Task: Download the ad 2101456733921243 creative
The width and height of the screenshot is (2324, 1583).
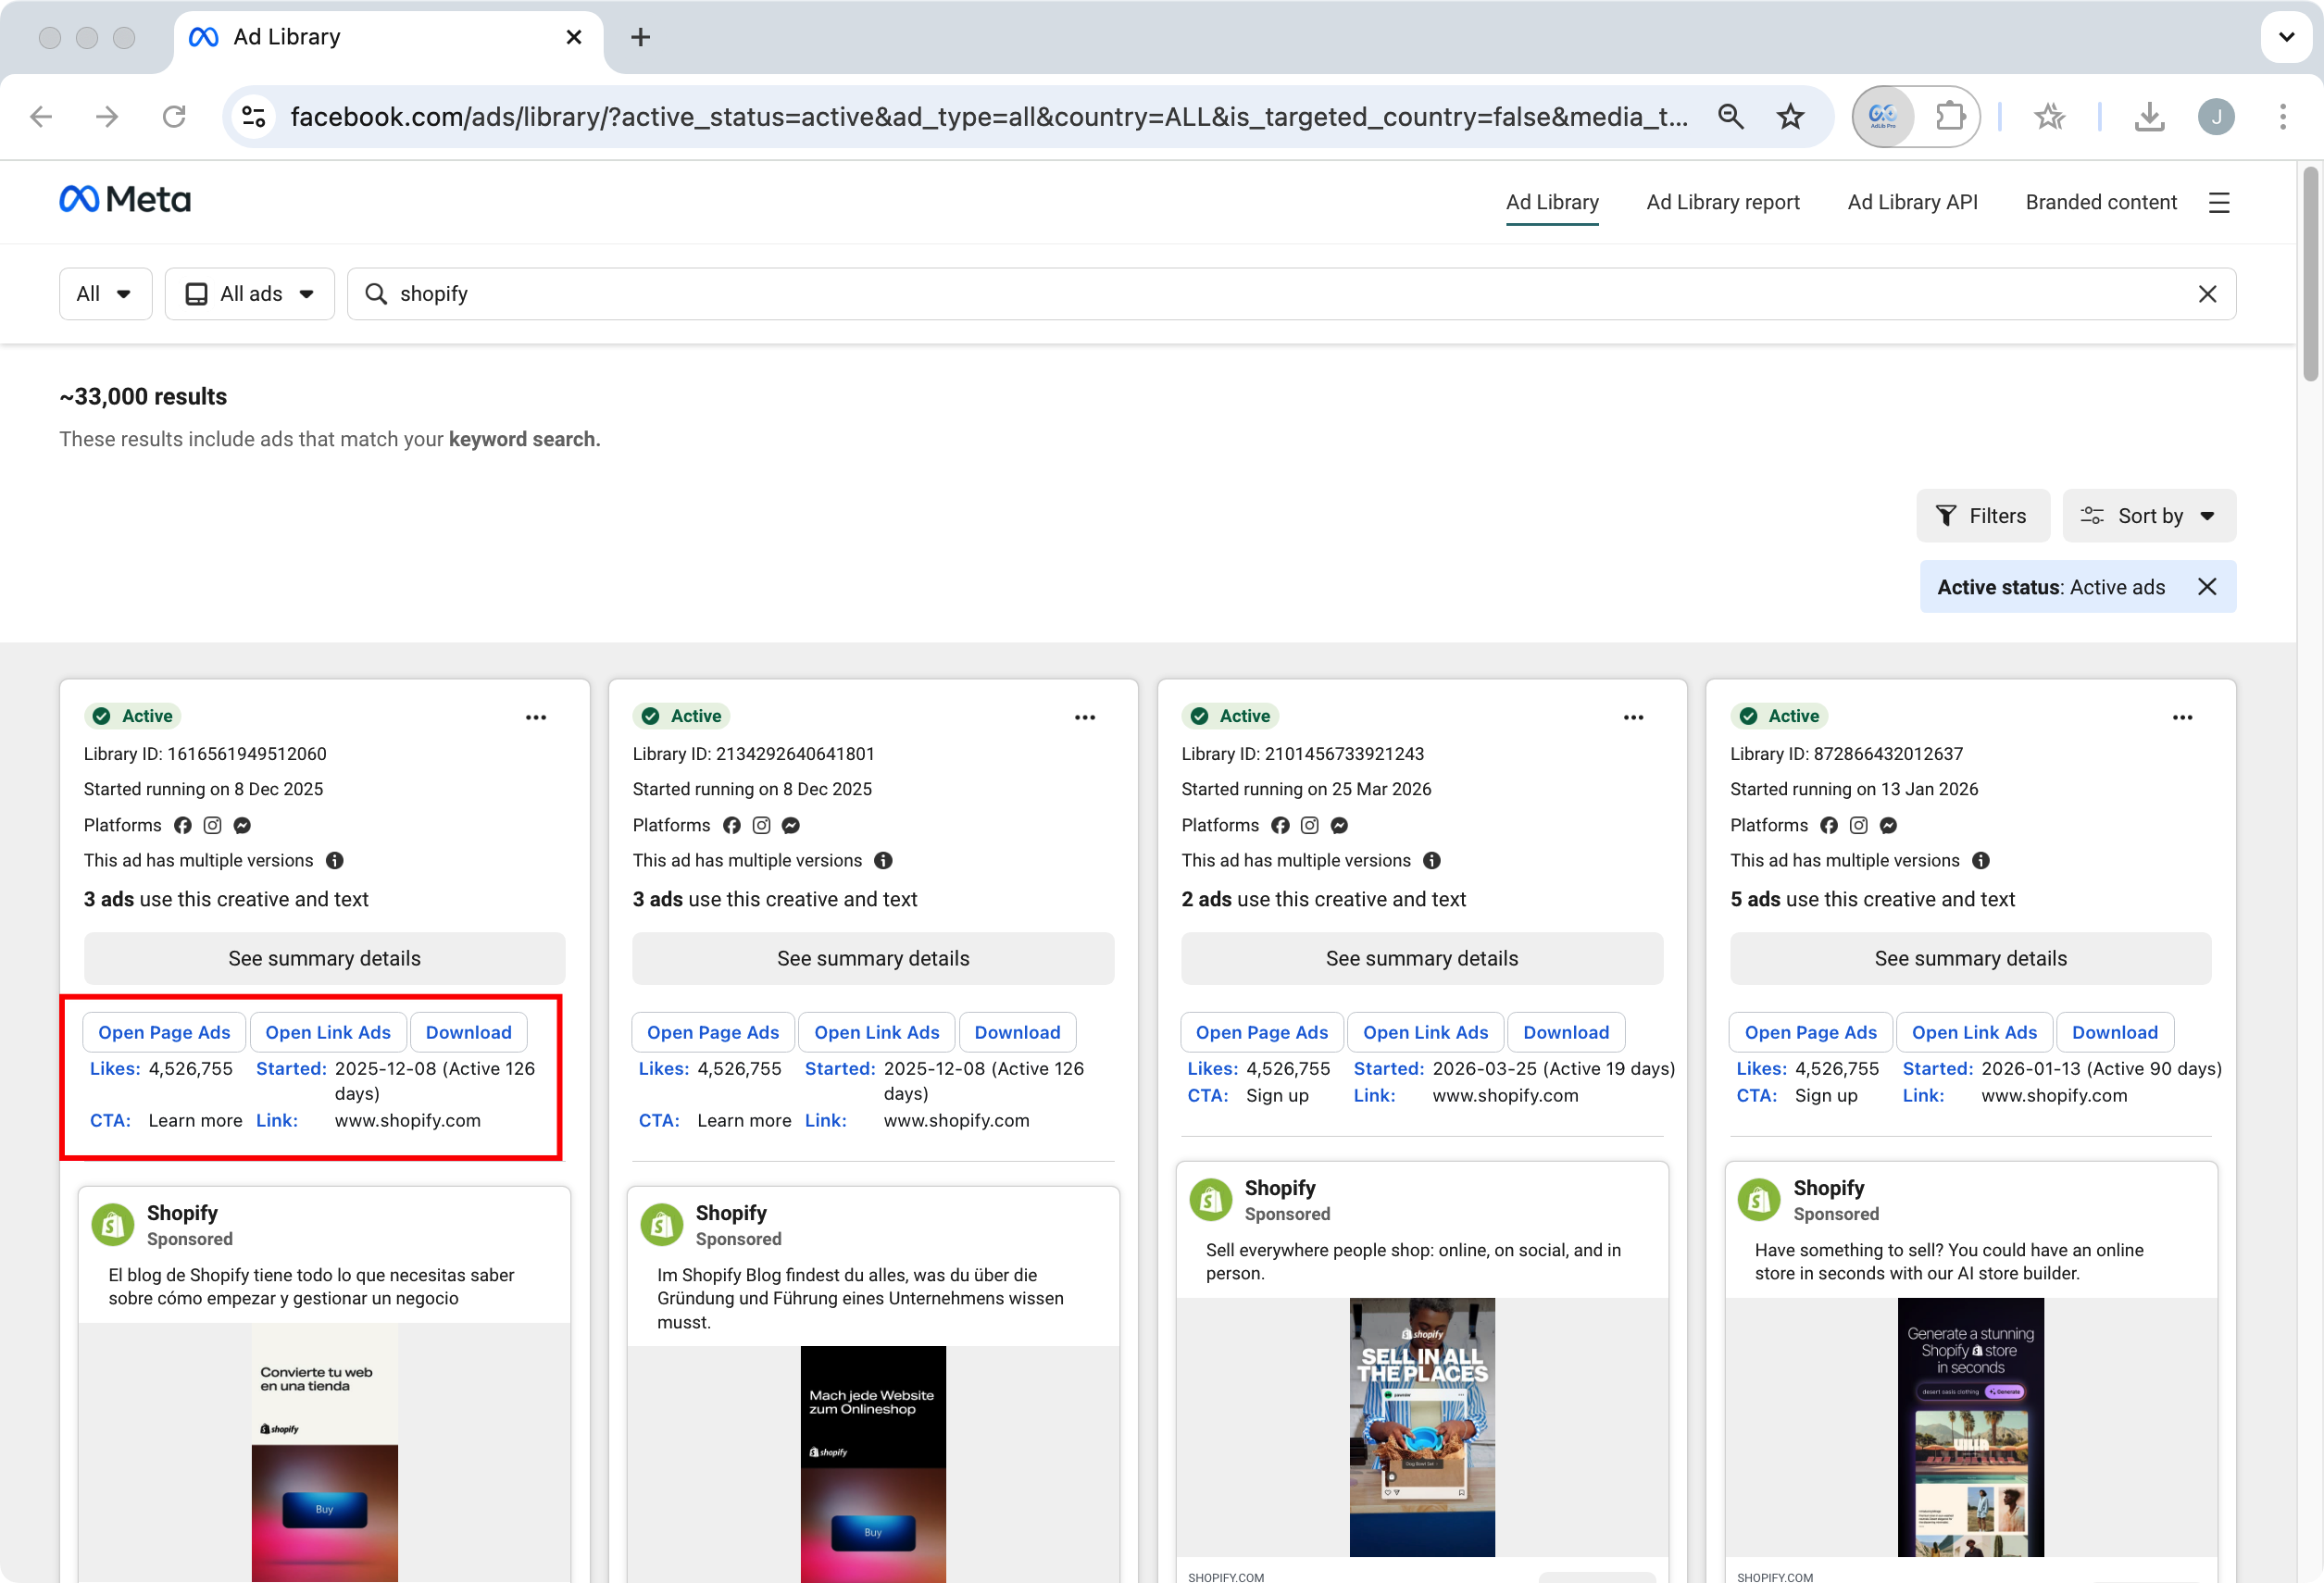Action: 1567,1033
